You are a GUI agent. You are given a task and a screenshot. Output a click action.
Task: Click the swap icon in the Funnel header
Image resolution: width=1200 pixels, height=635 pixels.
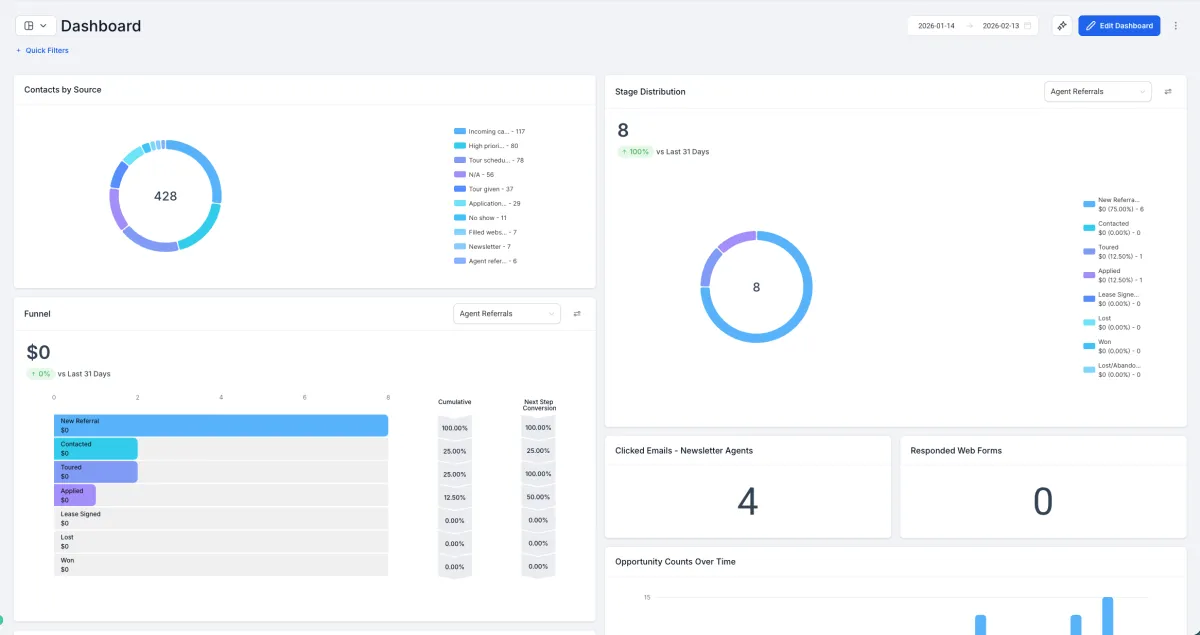577,314
